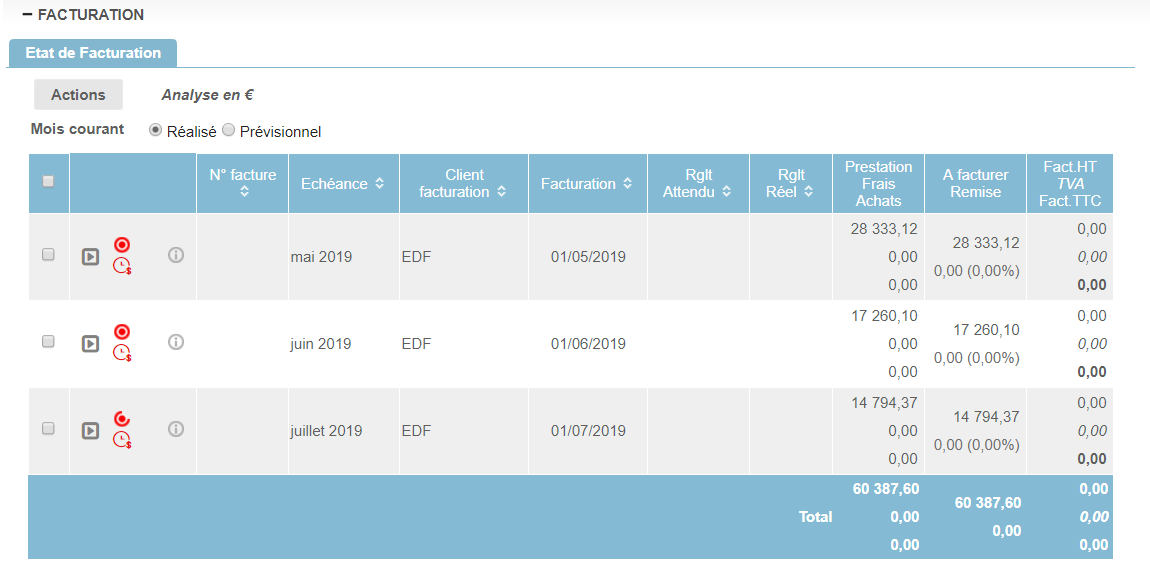This screenshot has width=1150, height=564.
Task: Sort by the Client facturation column
Action: tap(462, 183)
